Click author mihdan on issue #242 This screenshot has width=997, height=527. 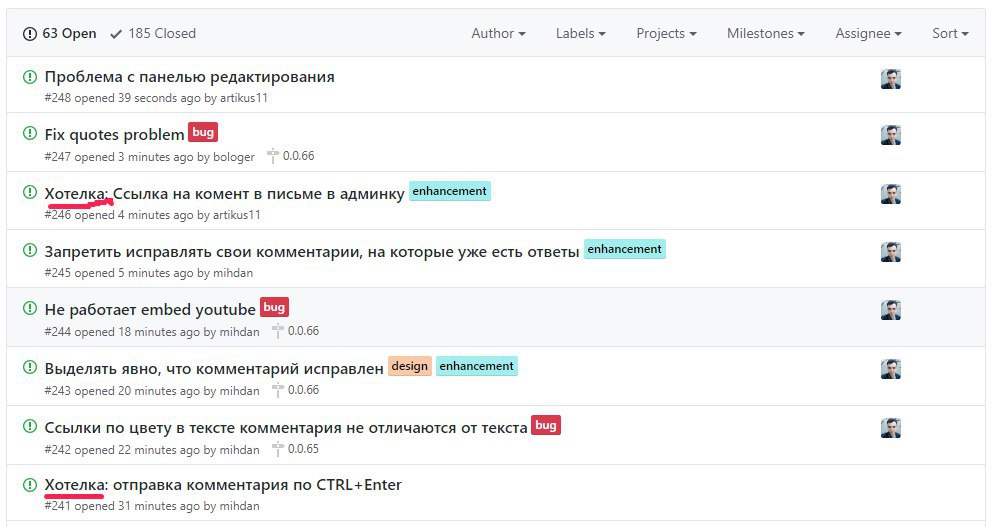click(x=240, y=450)
